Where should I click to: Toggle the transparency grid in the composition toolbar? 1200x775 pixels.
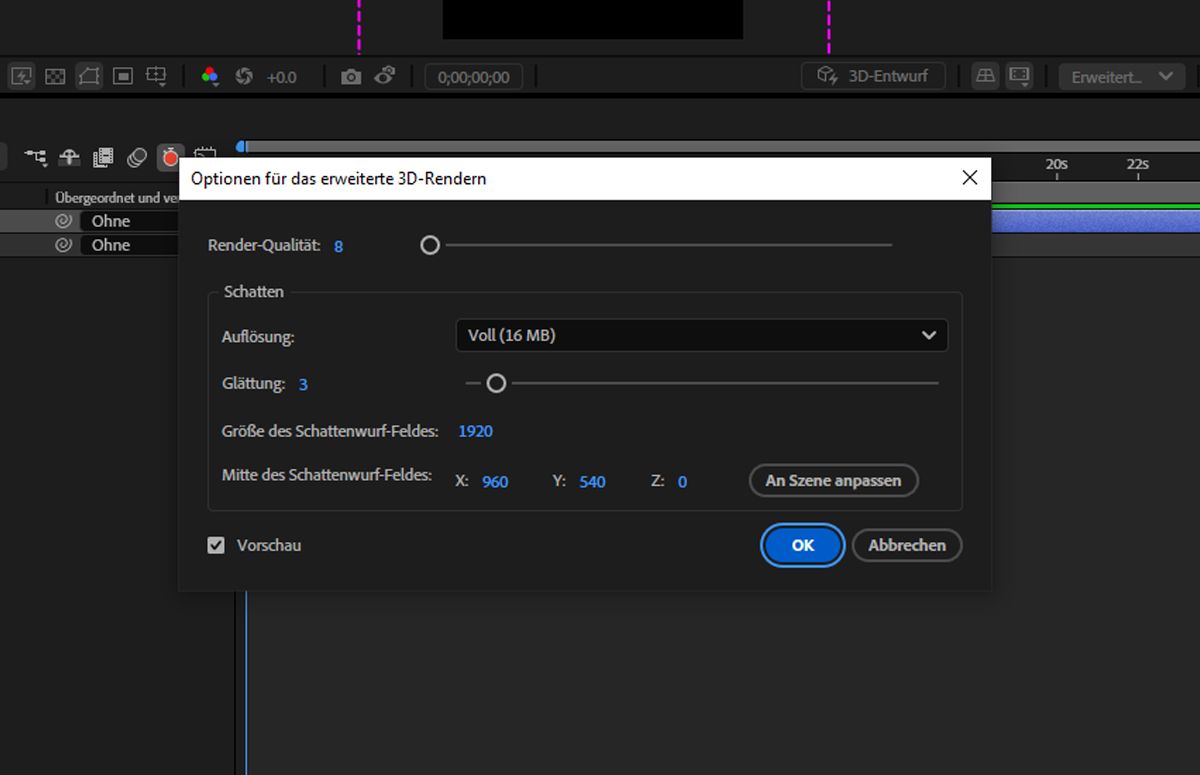point(55,76)
